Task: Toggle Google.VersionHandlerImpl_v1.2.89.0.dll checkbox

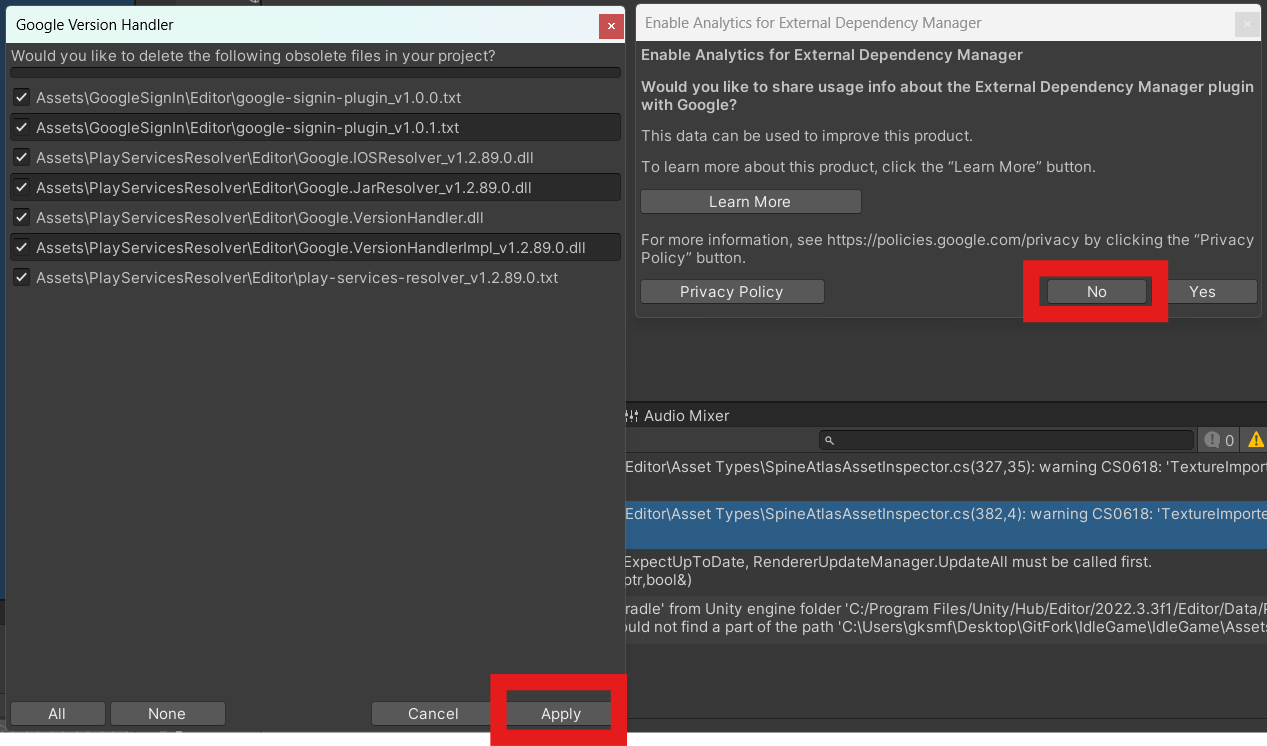Action: click(21, 248)
